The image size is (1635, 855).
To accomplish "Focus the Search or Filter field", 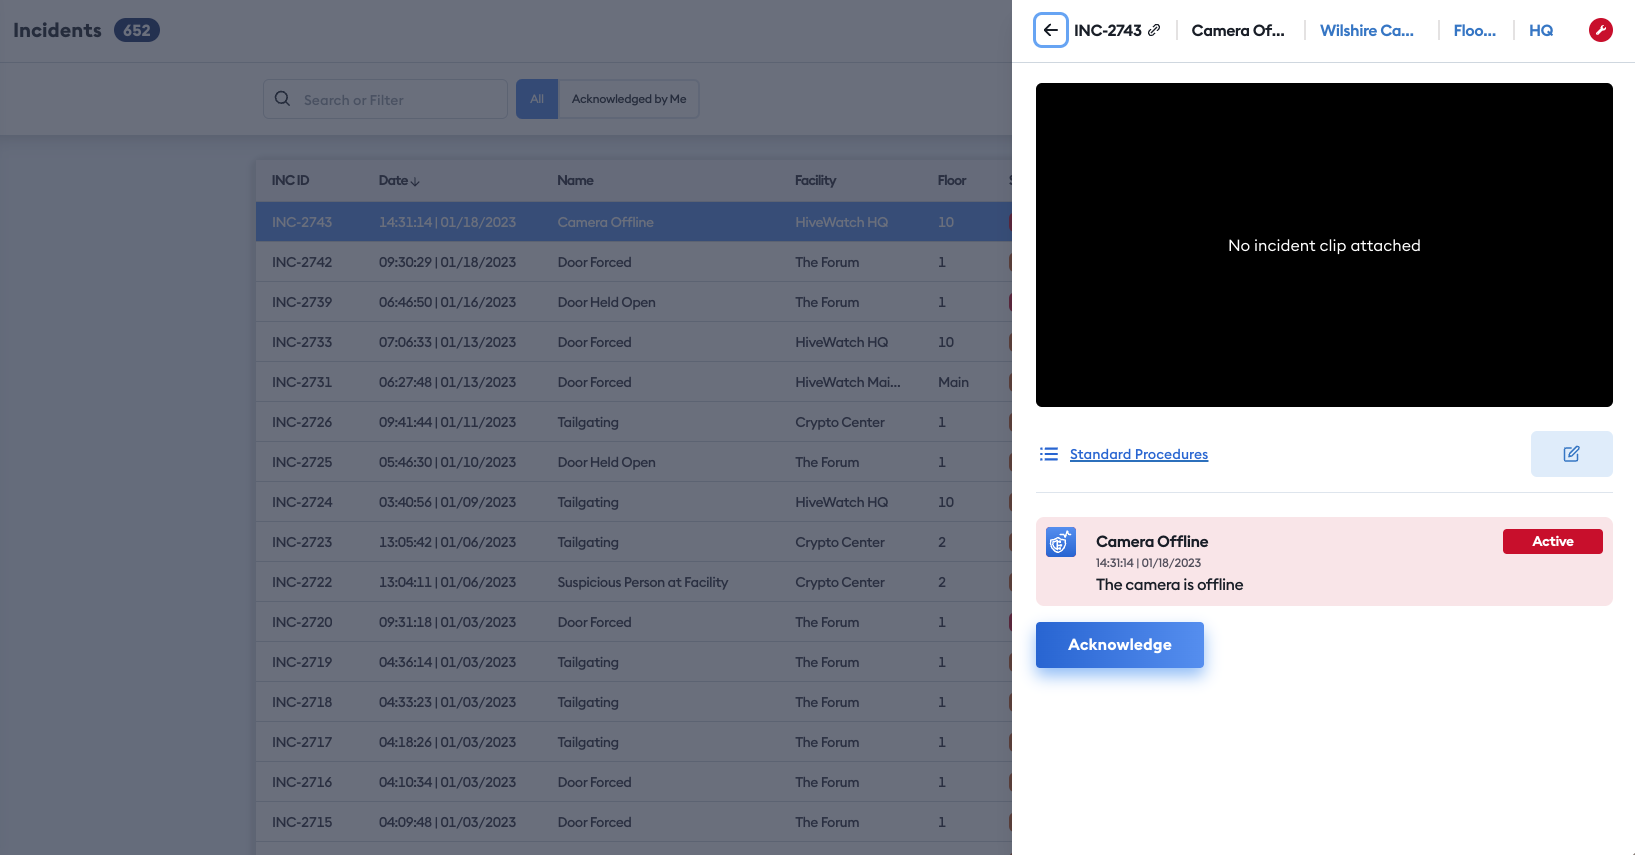I will 385,99.
